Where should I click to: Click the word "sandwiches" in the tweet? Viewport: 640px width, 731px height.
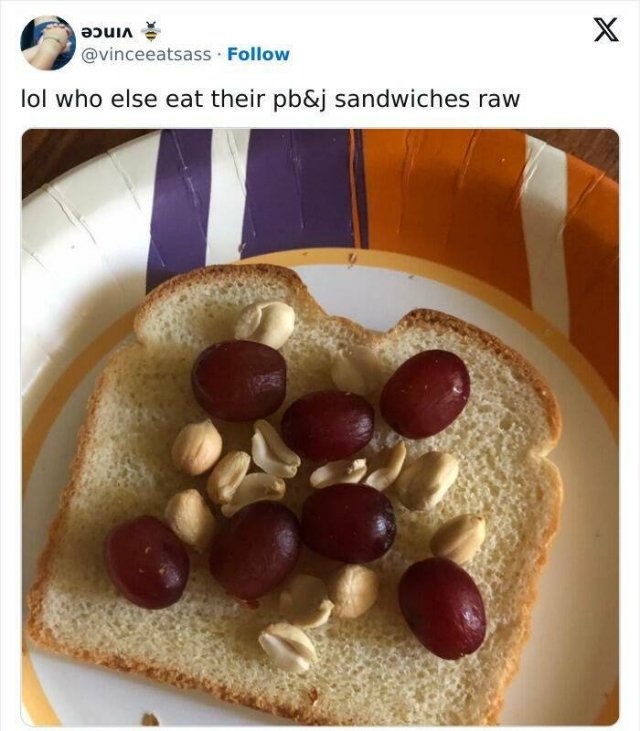click(x=403, y=99)
